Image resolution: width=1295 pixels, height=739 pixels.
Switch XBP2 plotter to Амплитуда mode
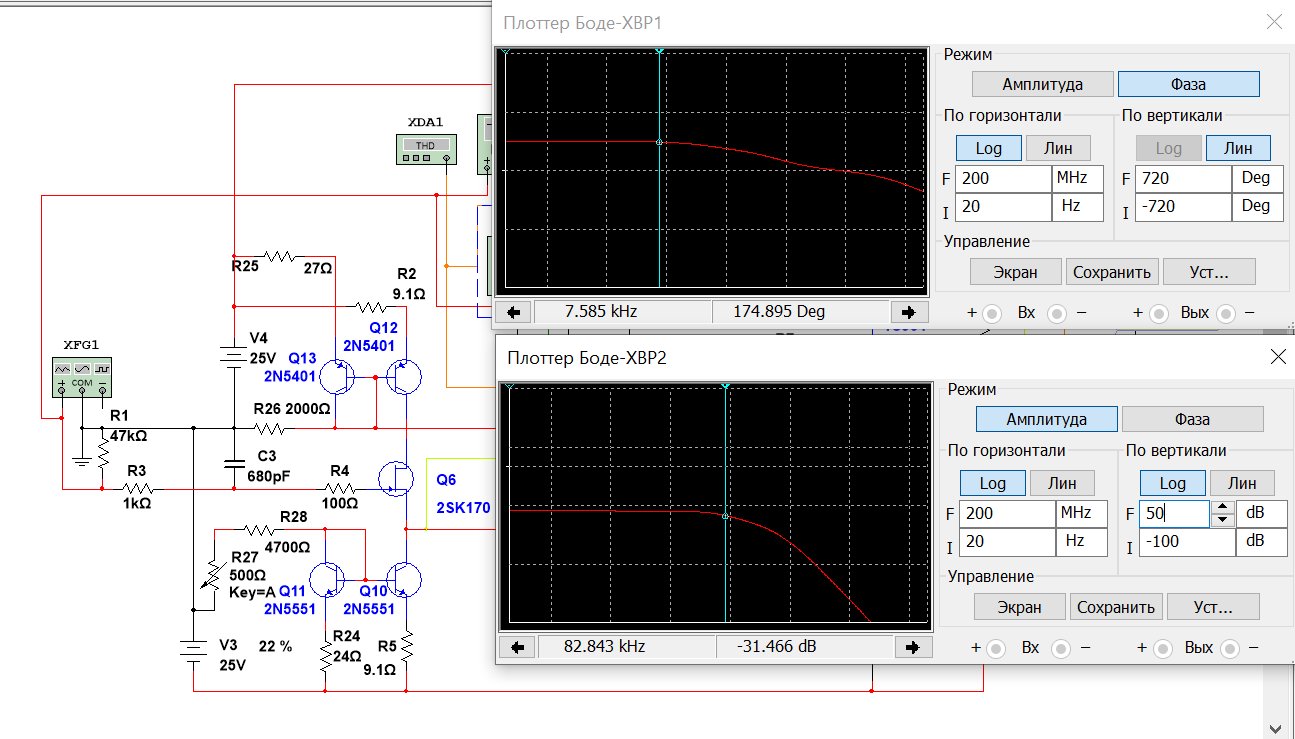(1047, 419)
